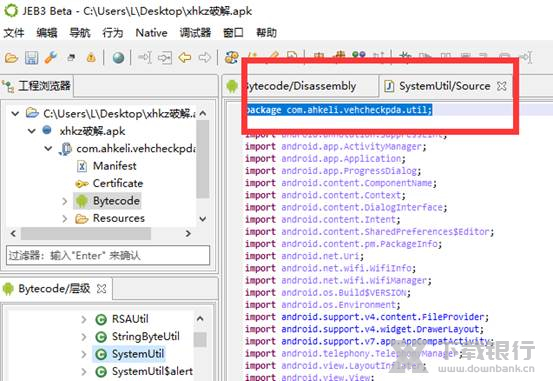The image size is (553, 381).
Task: Expand the RSAUtil class node
Action: [84, 319]
